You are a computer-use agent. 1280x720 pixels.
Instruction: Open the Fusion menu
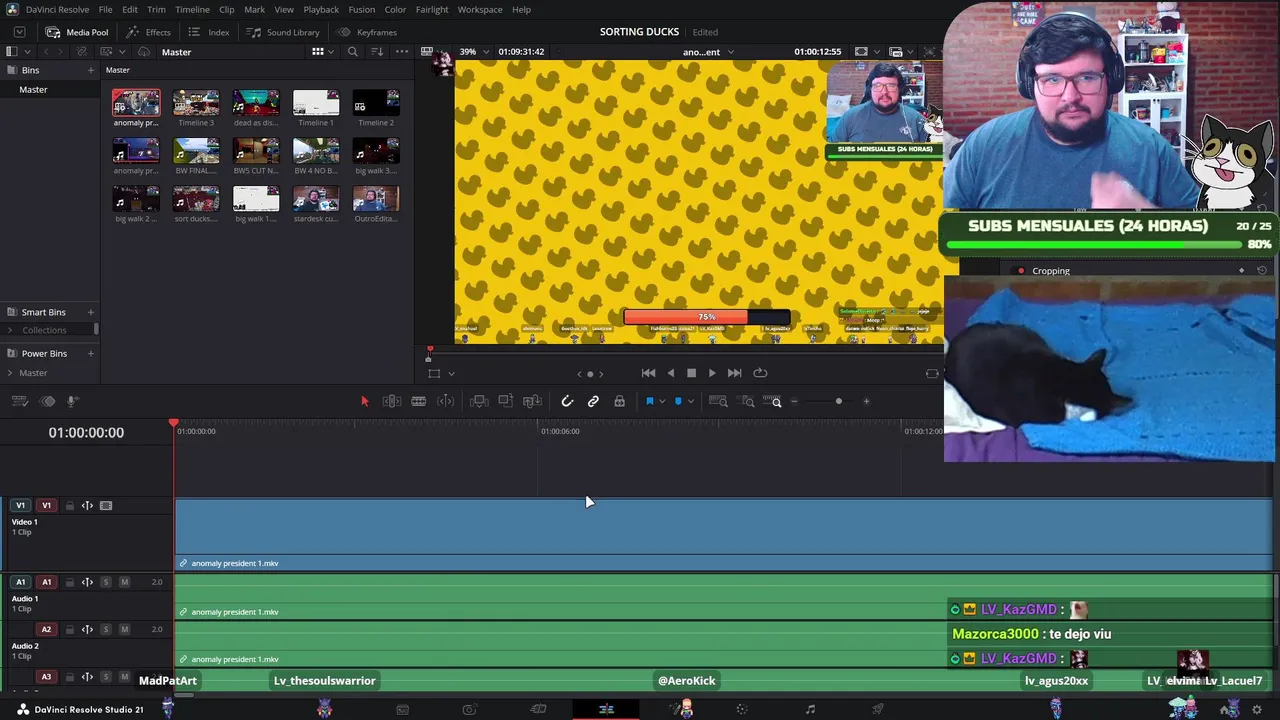pyautogui.click(x=362, y=9)
